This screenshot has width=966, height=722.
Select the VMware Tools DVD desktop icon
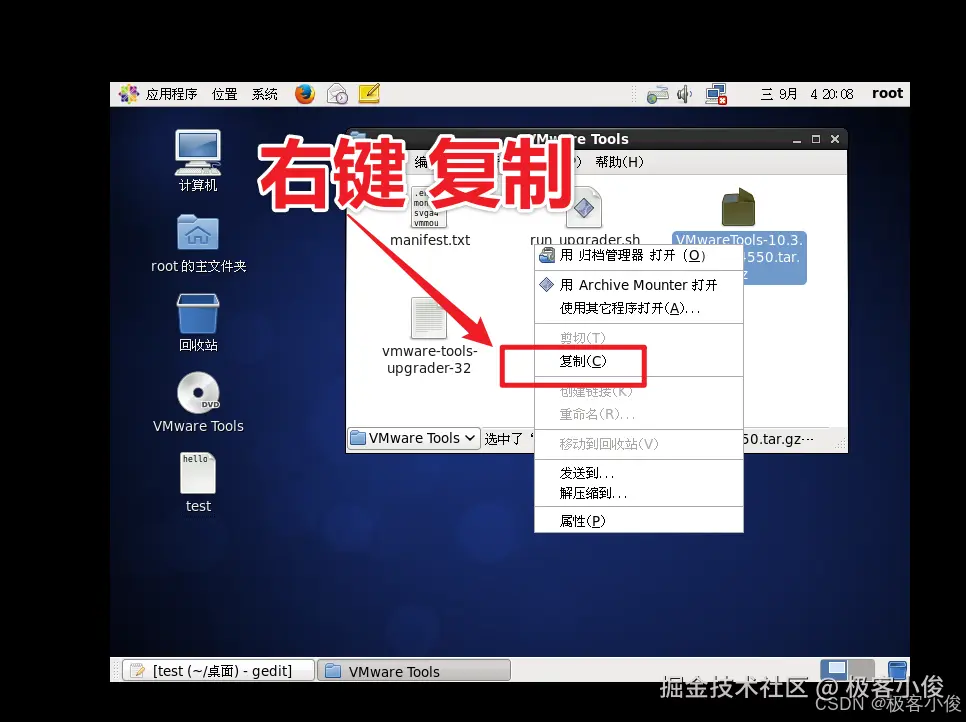click(x=198, y=403)
